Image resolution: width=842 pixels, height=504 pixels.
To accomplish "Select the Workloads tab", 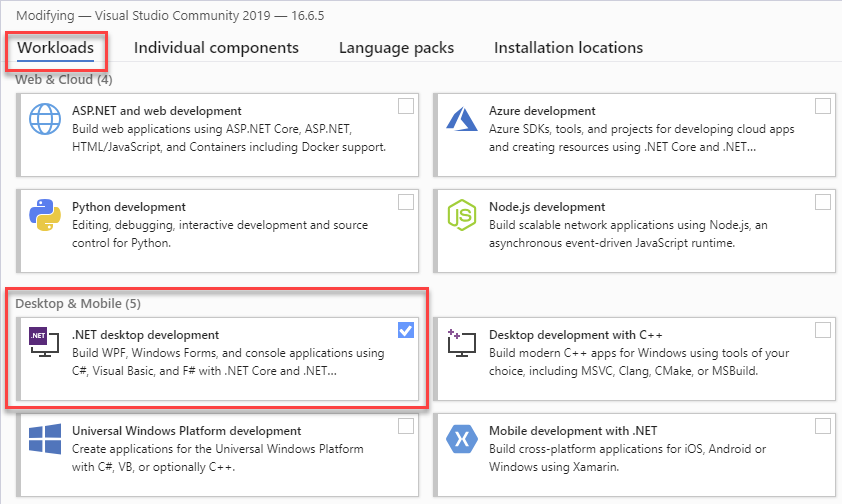I will click(56, 48).
